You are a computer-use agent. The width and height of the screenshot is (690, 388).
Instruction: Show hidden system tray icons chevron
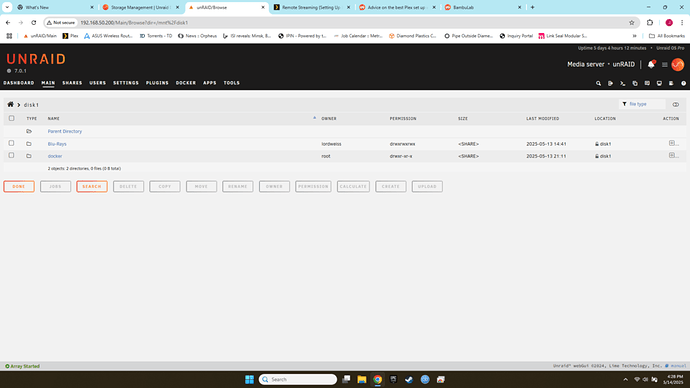625,379
